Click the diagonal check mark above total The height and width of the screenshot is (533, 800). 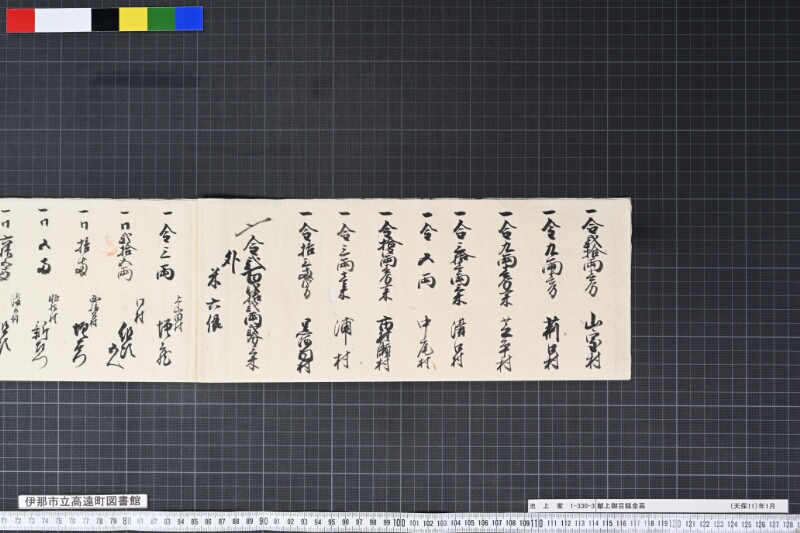pyautogui.click(x=253, y=226)
